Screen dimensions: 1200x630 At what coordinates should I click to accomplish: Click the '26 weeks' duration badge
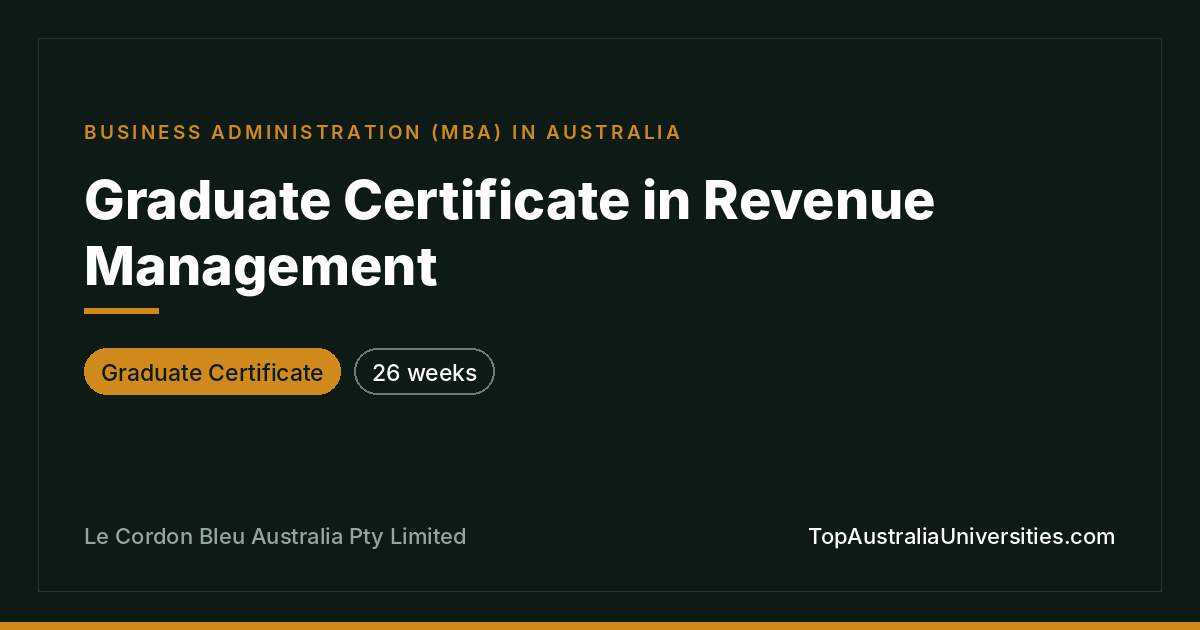click(x=424, y=372)
